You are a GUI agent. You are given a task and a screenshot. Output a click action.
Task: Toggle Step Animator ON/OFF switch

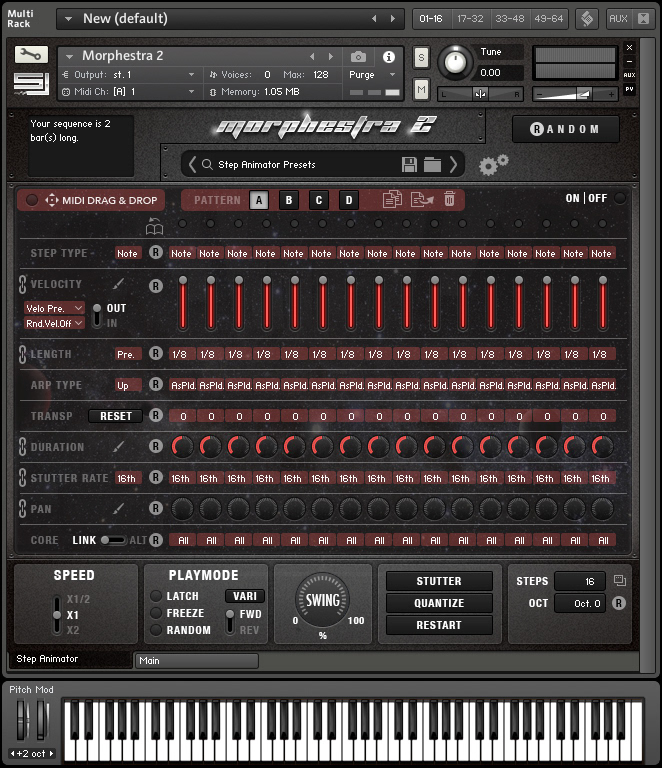[x=620, y=198]
